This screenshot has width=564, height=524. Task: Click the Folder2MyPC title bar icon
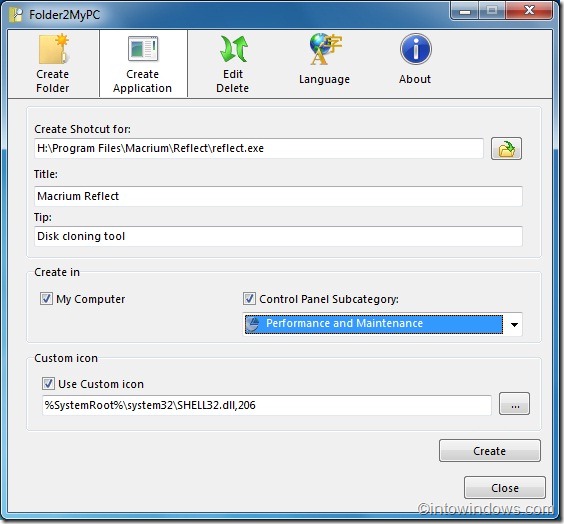15,15
